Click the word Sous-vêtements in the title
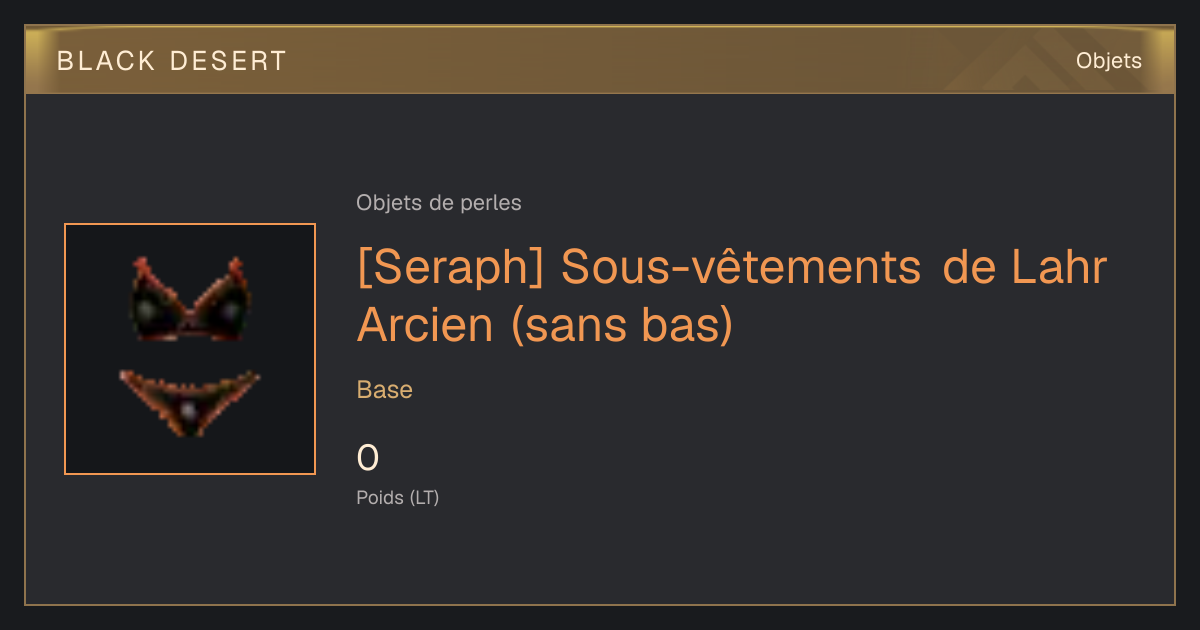 click(x=741, y=268)
